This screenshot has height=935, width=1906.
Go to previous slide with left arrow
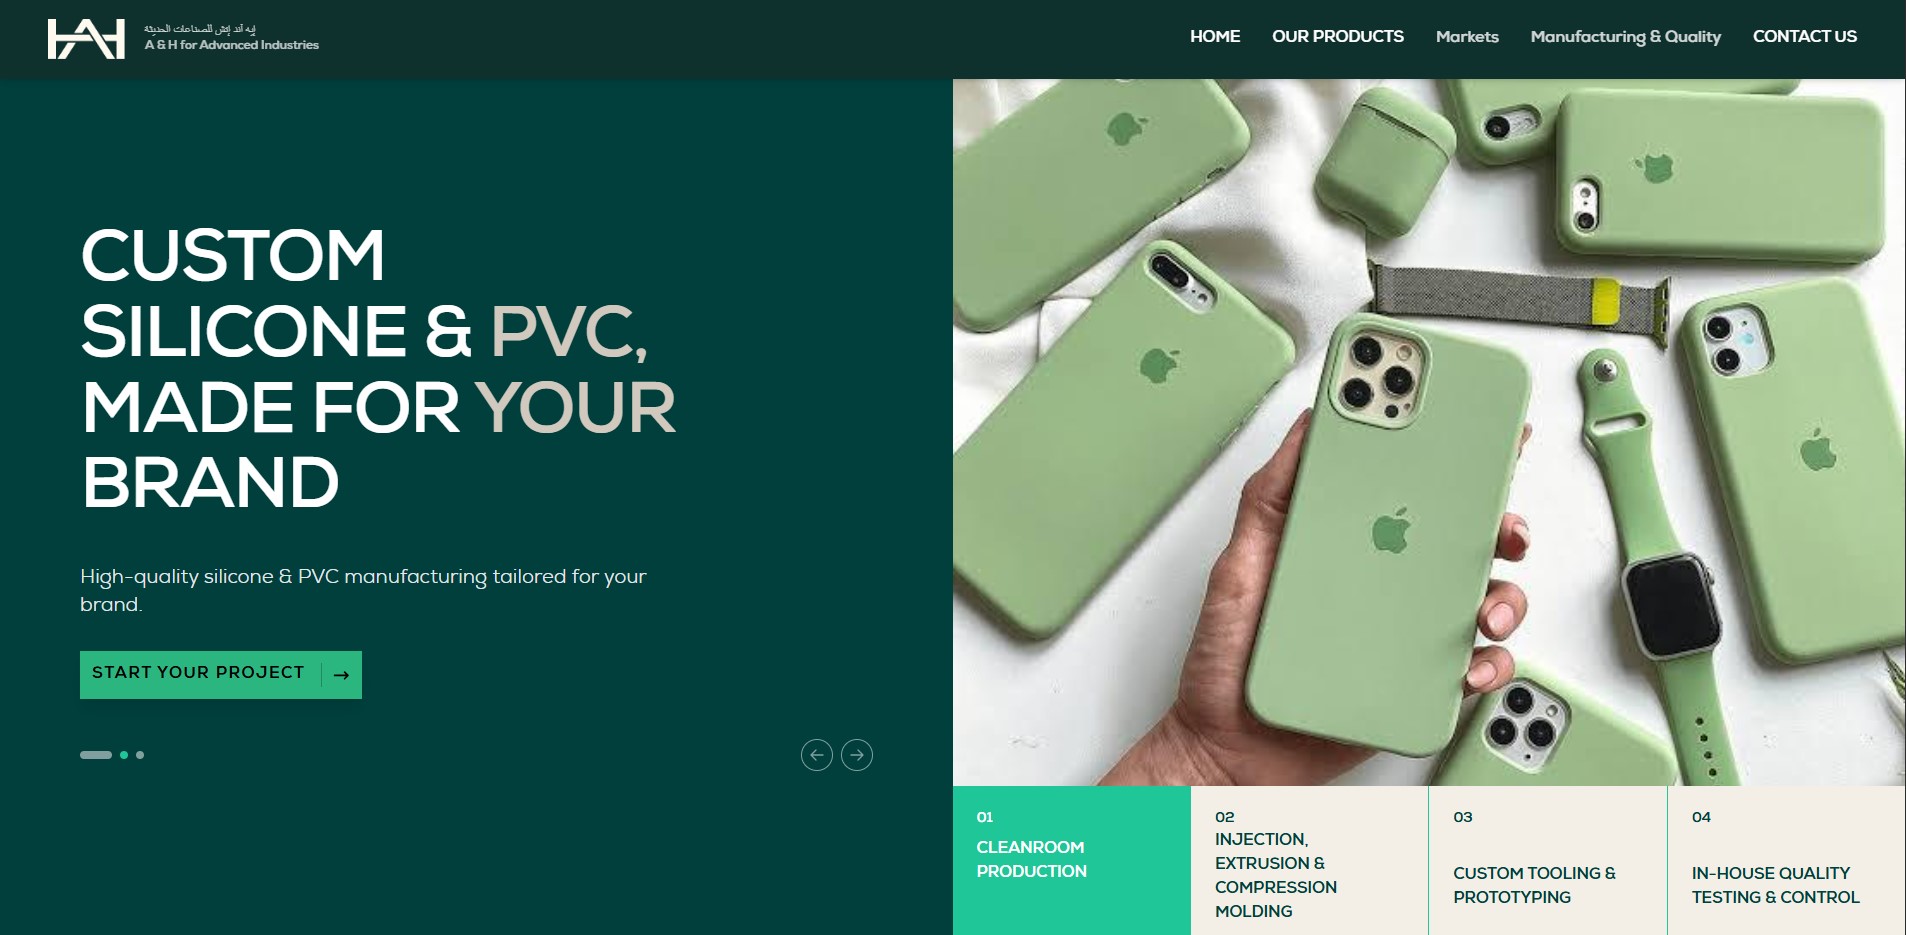click(x=817, y=755)
